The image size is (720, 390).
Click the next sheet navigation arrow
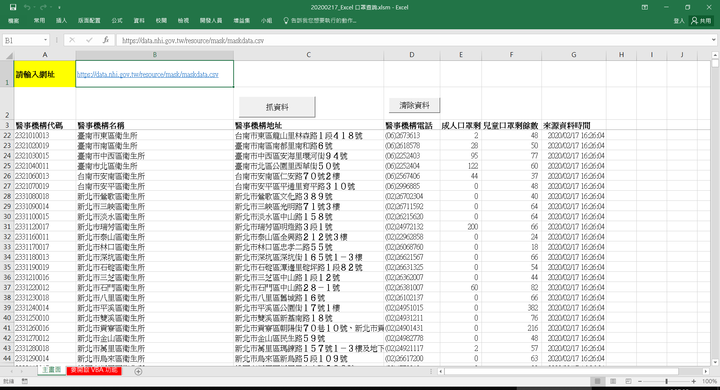[x=23, y=371]
